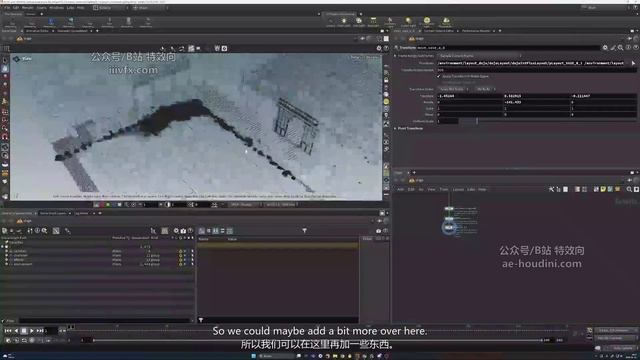Viewport: 640px width, 360px height.
Task: Open the viewport display options gear
Action: click(x=378, y=48)
